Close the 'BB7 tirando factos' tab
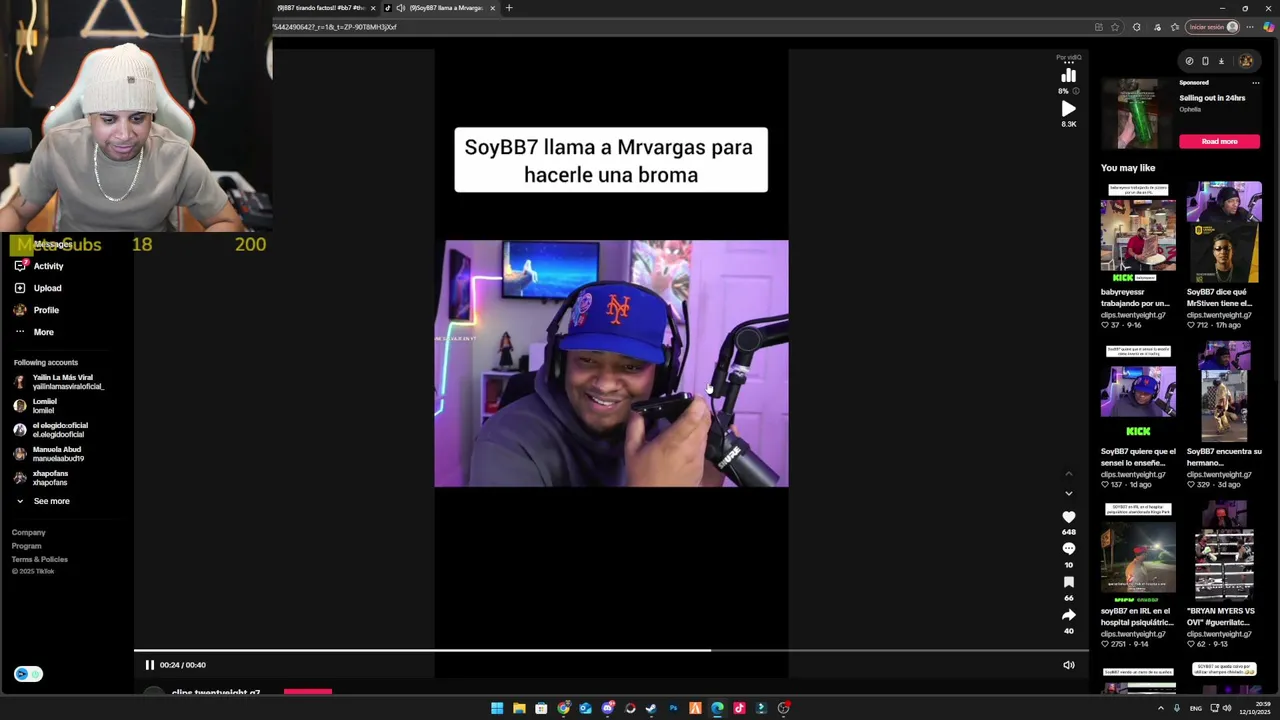 pos(373,8)
